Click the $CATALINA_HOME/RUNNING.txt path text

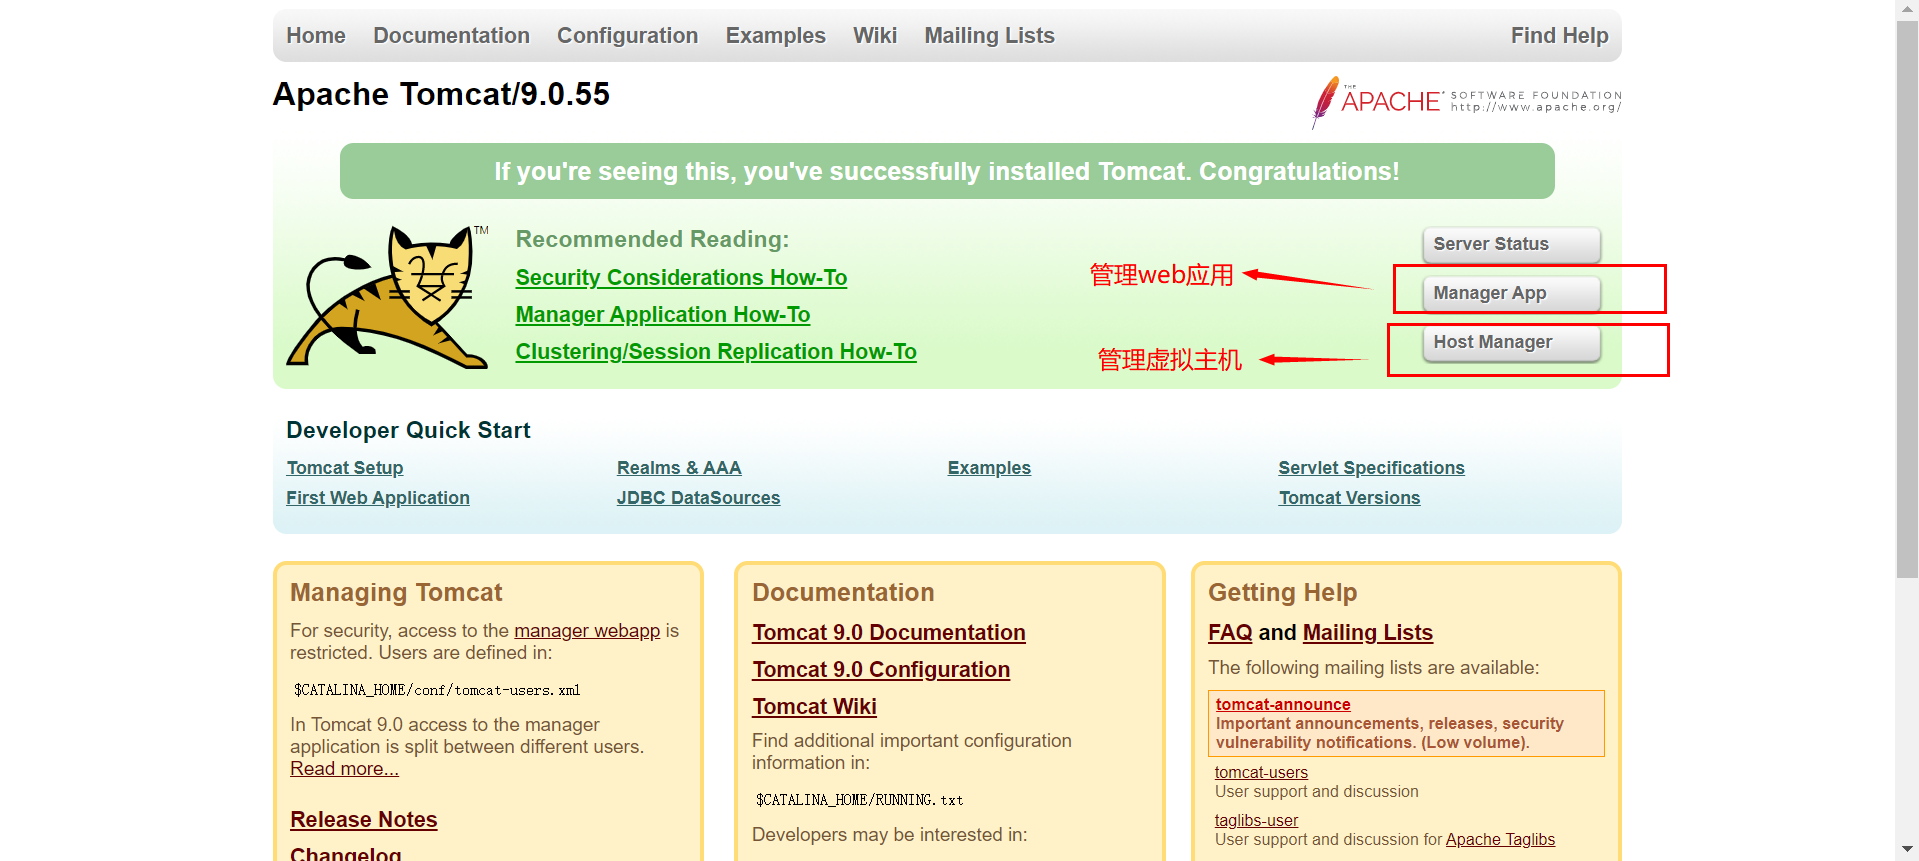click(859, 801)
